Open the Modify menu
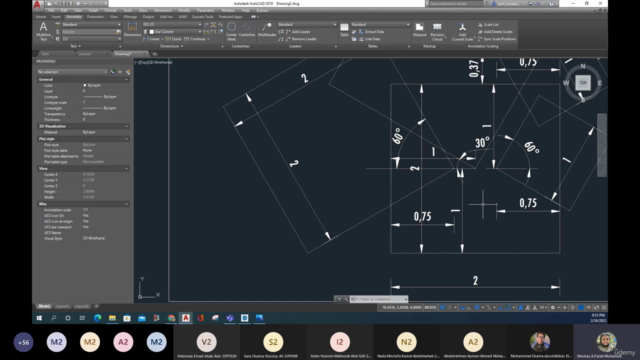 pyautogui.click(x=184, y=11)
